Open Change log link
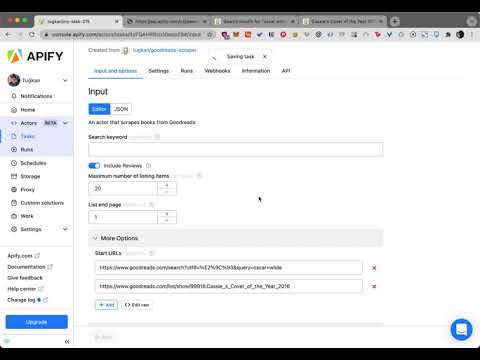The width and height of the screenshot is (480, 360). coord(28,300)
